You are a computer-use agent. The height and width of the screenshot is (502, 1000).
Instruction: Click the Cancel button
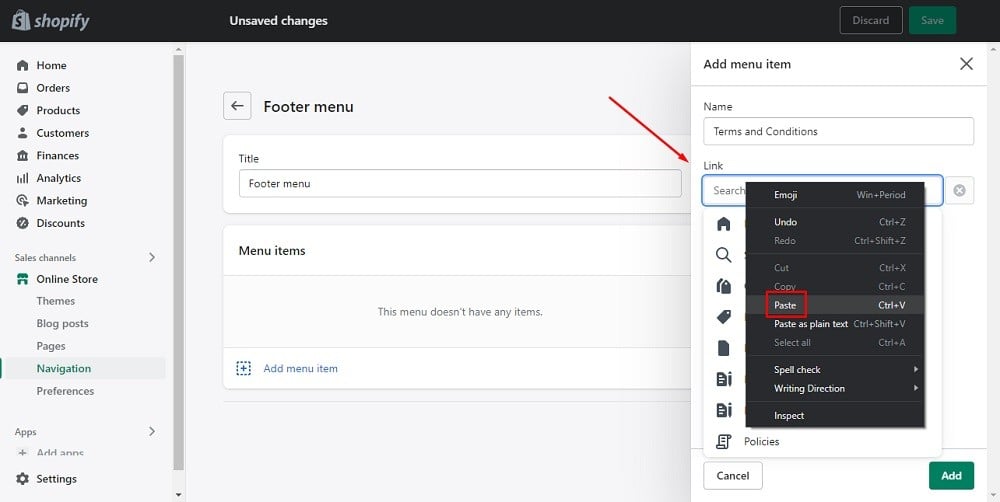pos(733,475)
